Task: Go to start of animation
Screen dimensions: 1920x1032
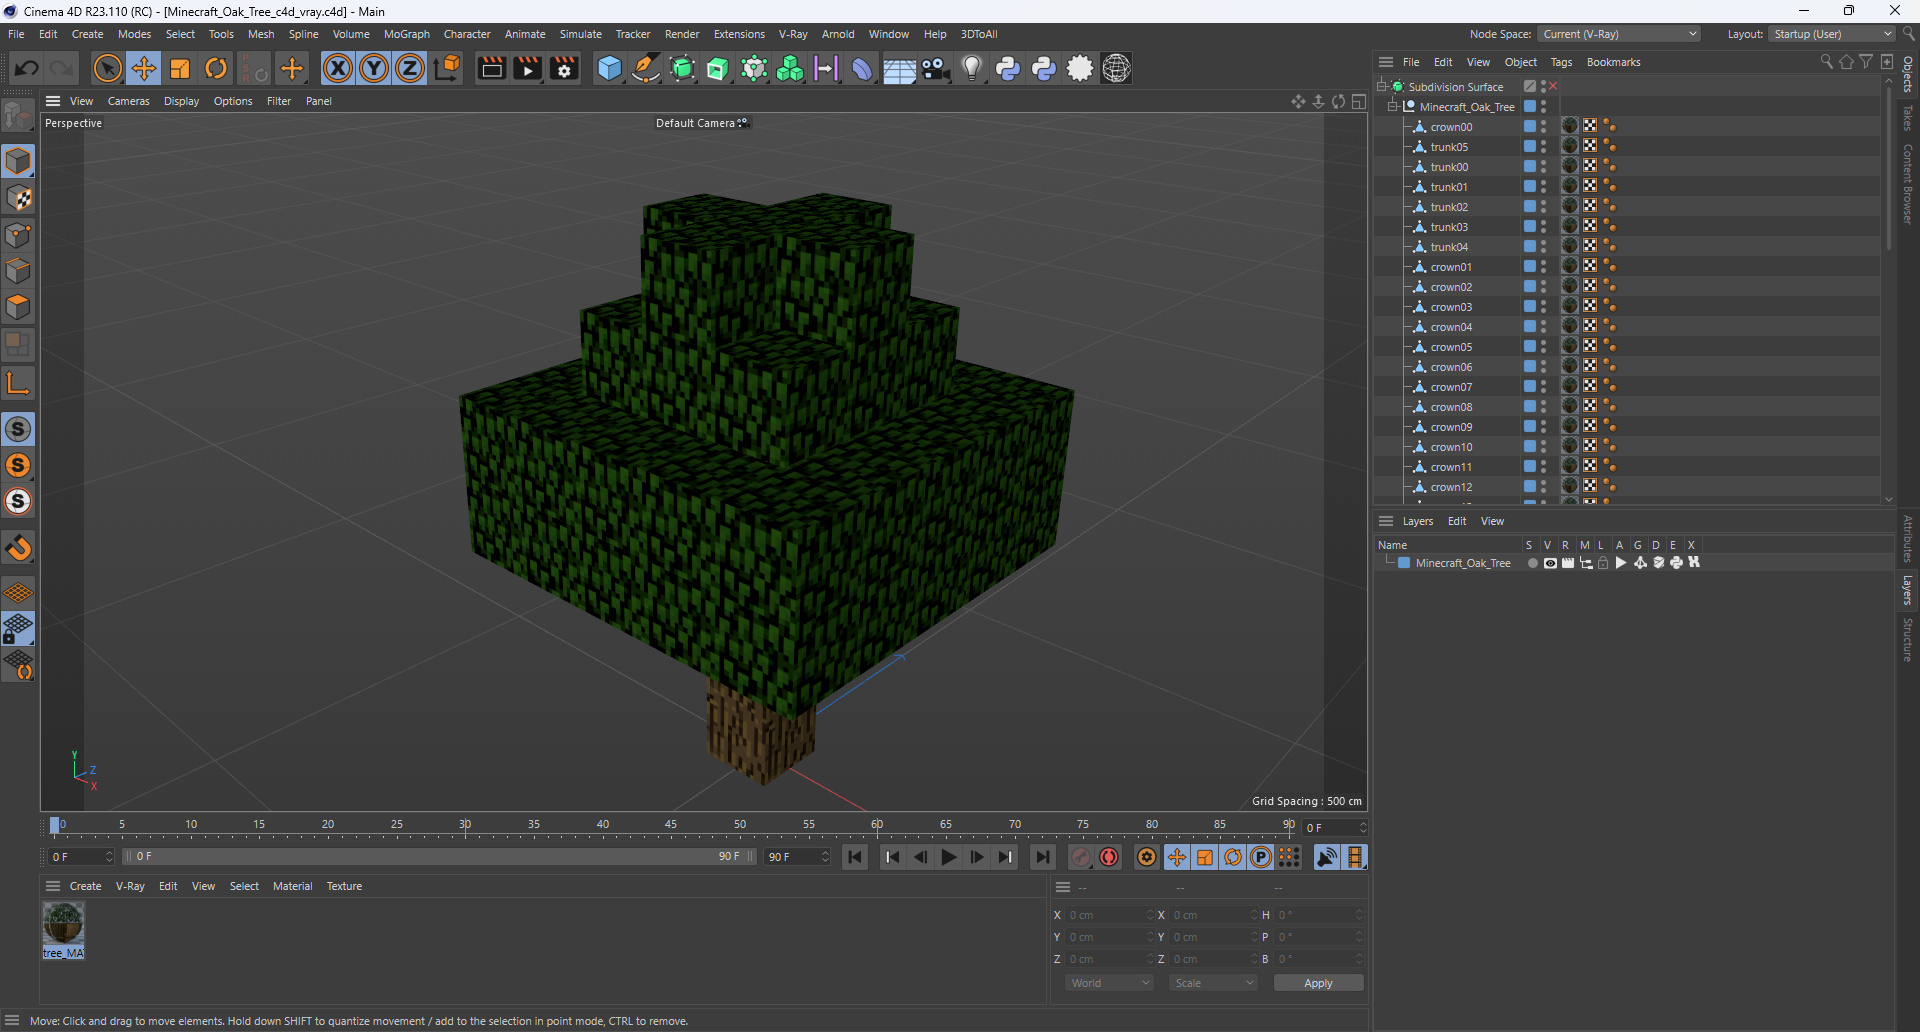Action: point(855,857)
